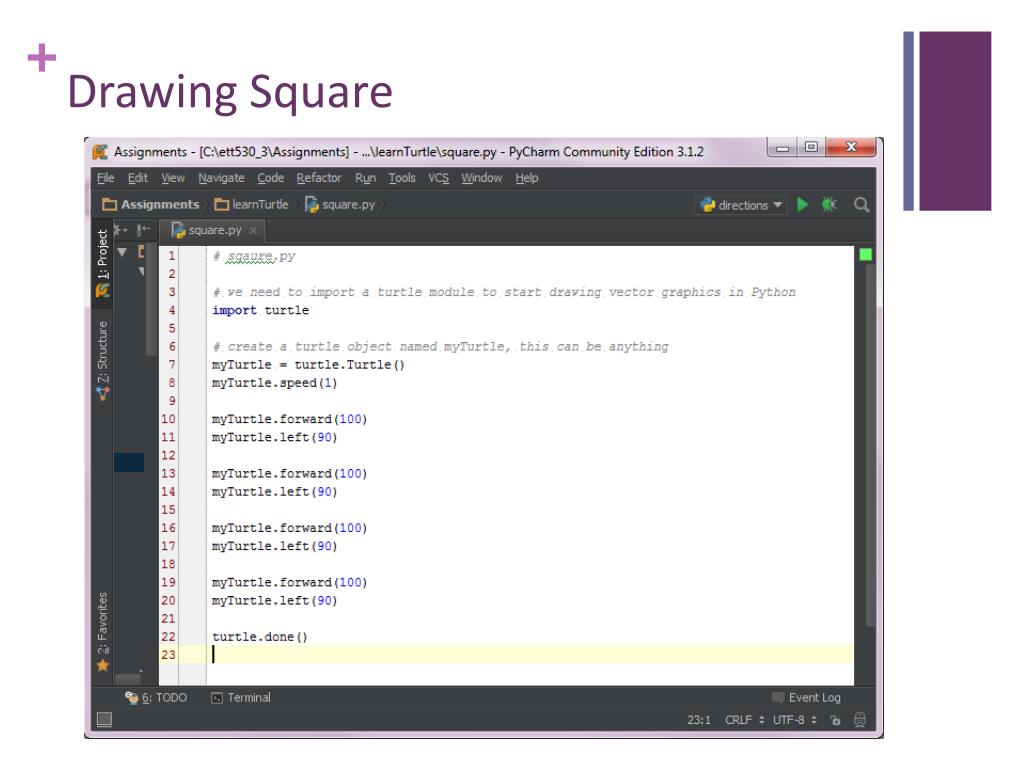
Task: Open the Help menu
Action: [526, 178]
